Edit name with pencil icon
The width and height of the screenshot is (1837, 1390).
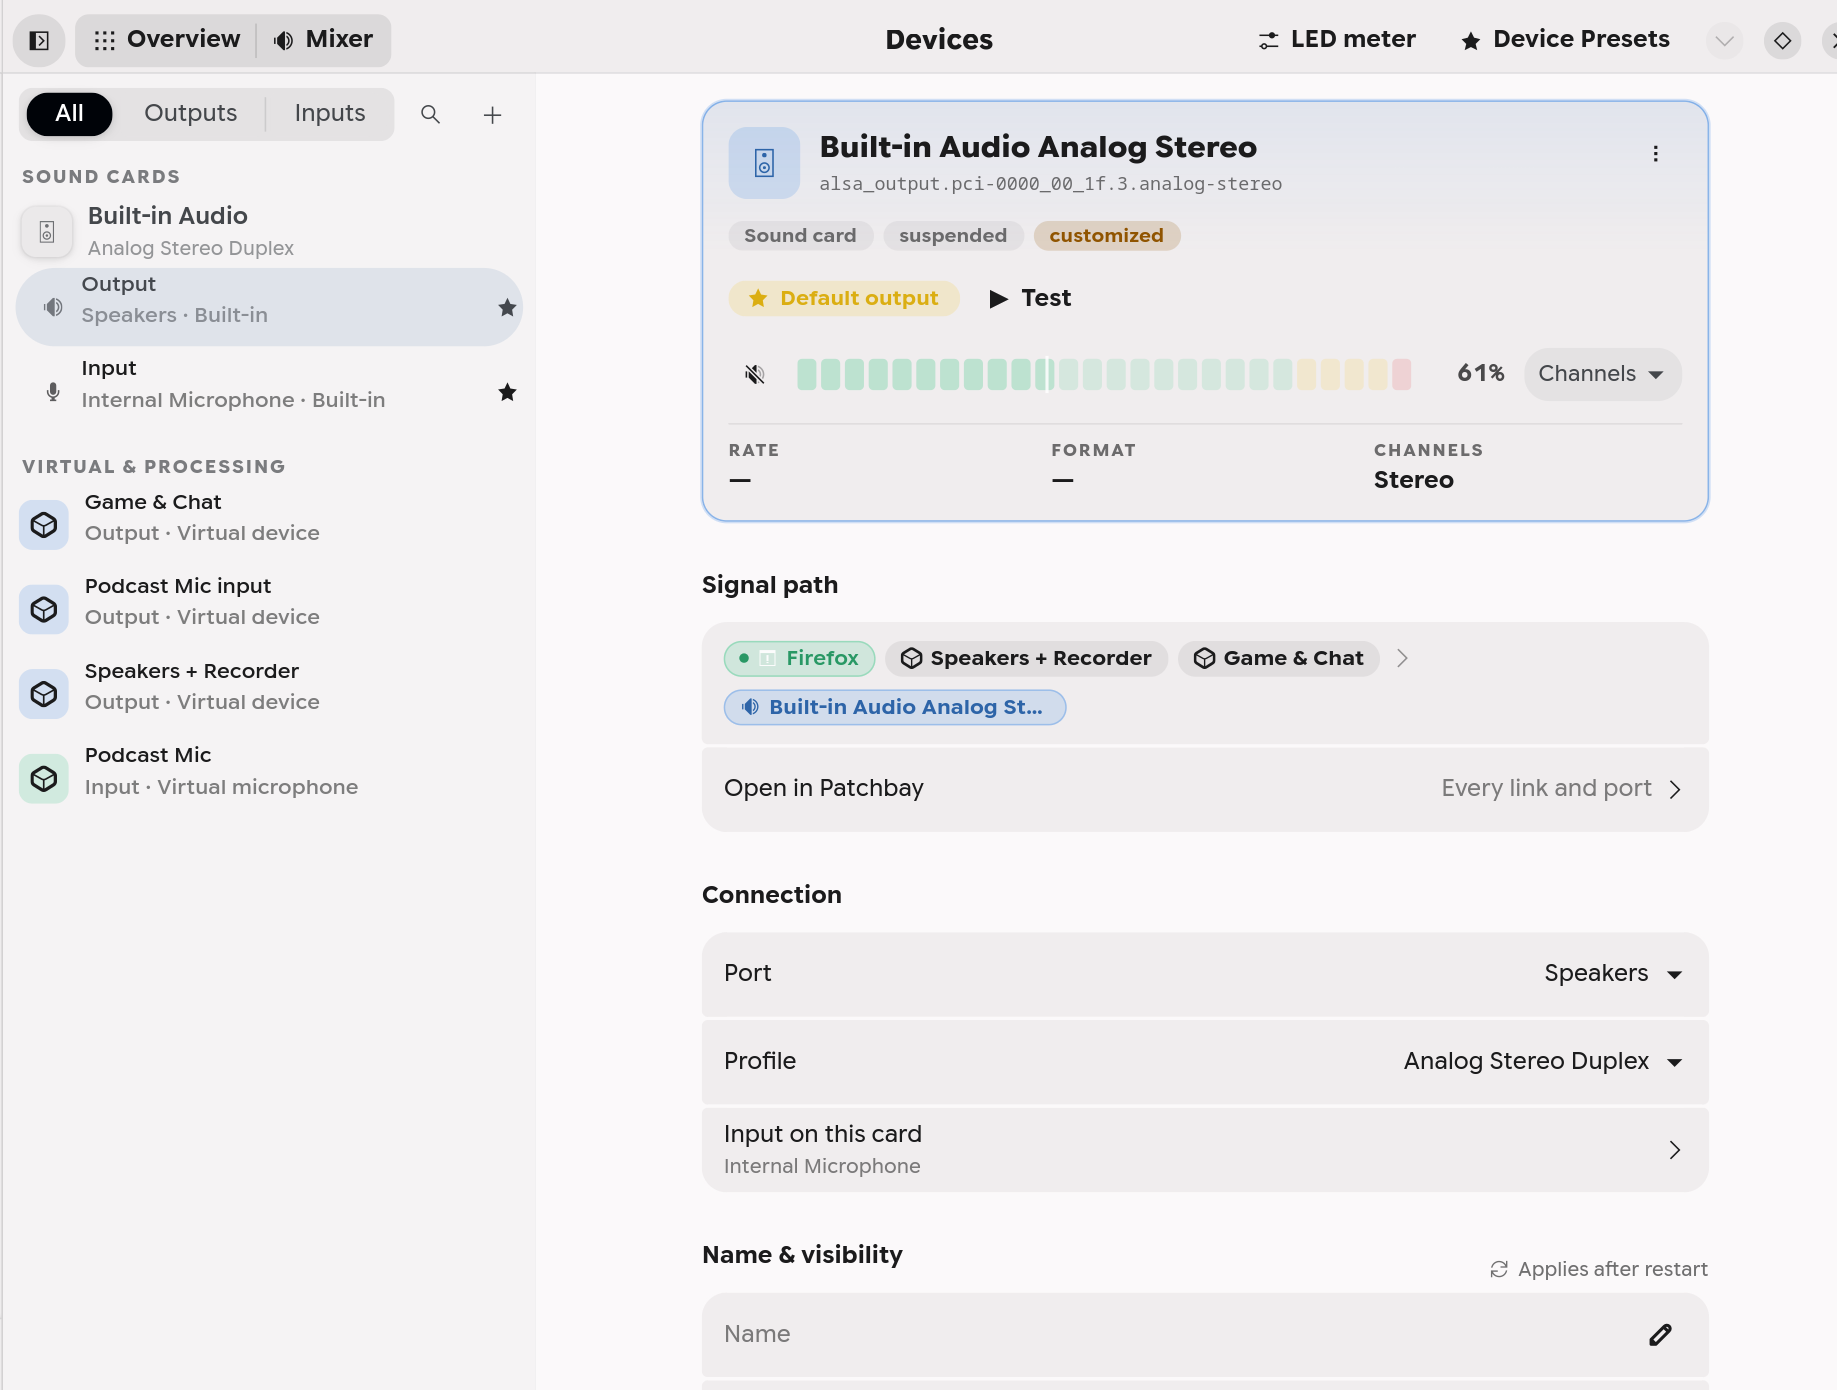[1661, 1335]
